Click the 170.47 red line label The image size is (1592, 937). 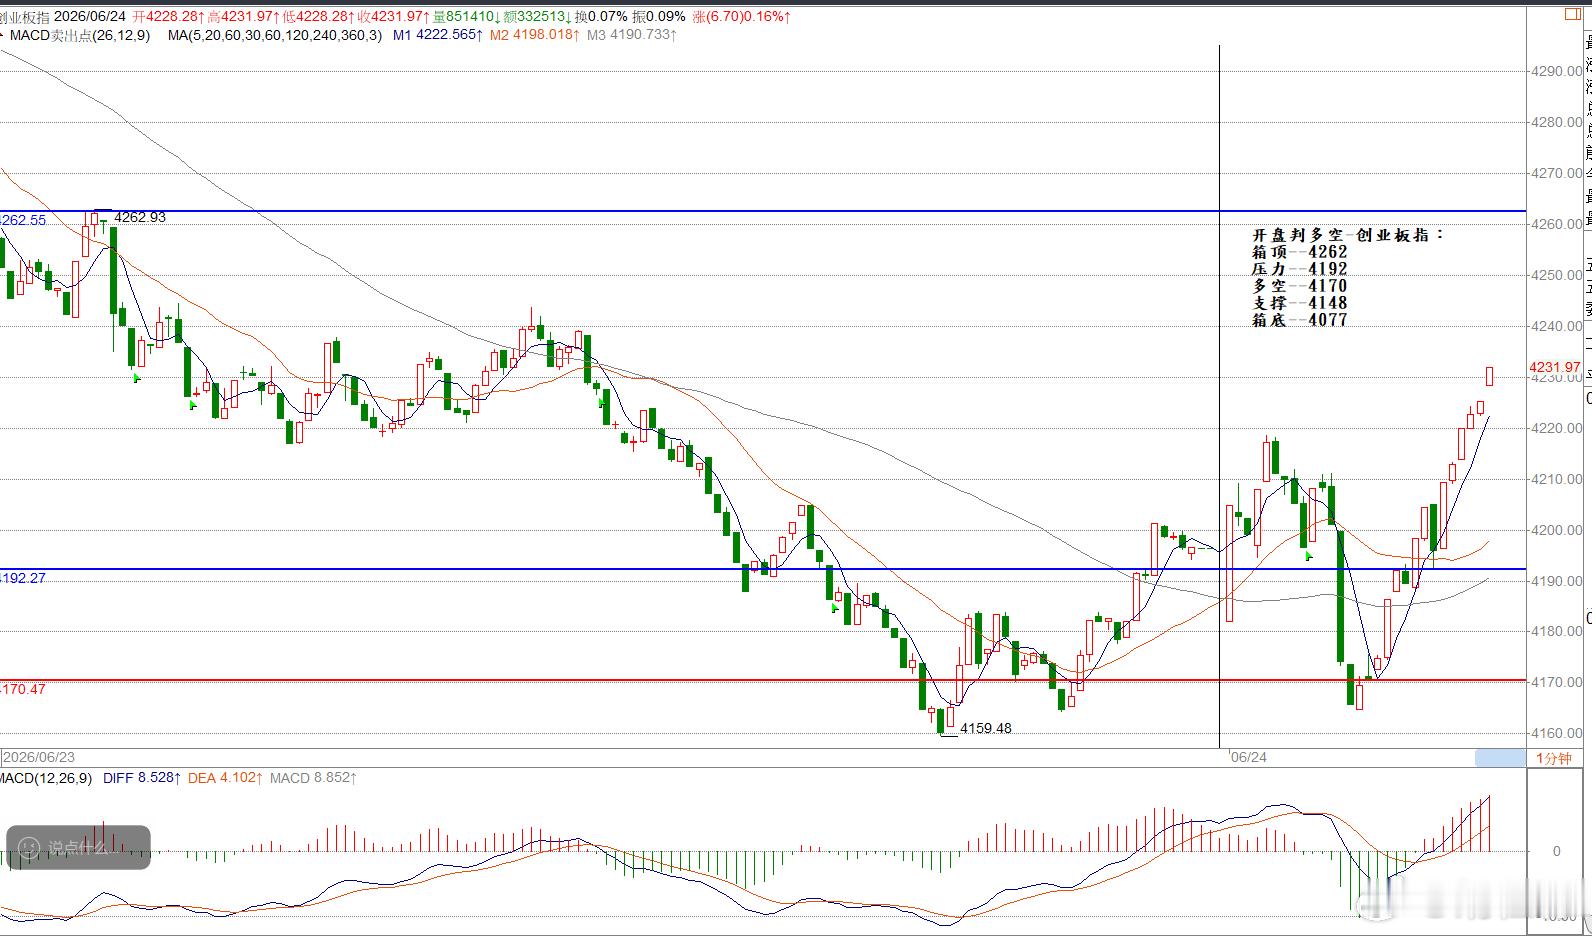point(23,689)
